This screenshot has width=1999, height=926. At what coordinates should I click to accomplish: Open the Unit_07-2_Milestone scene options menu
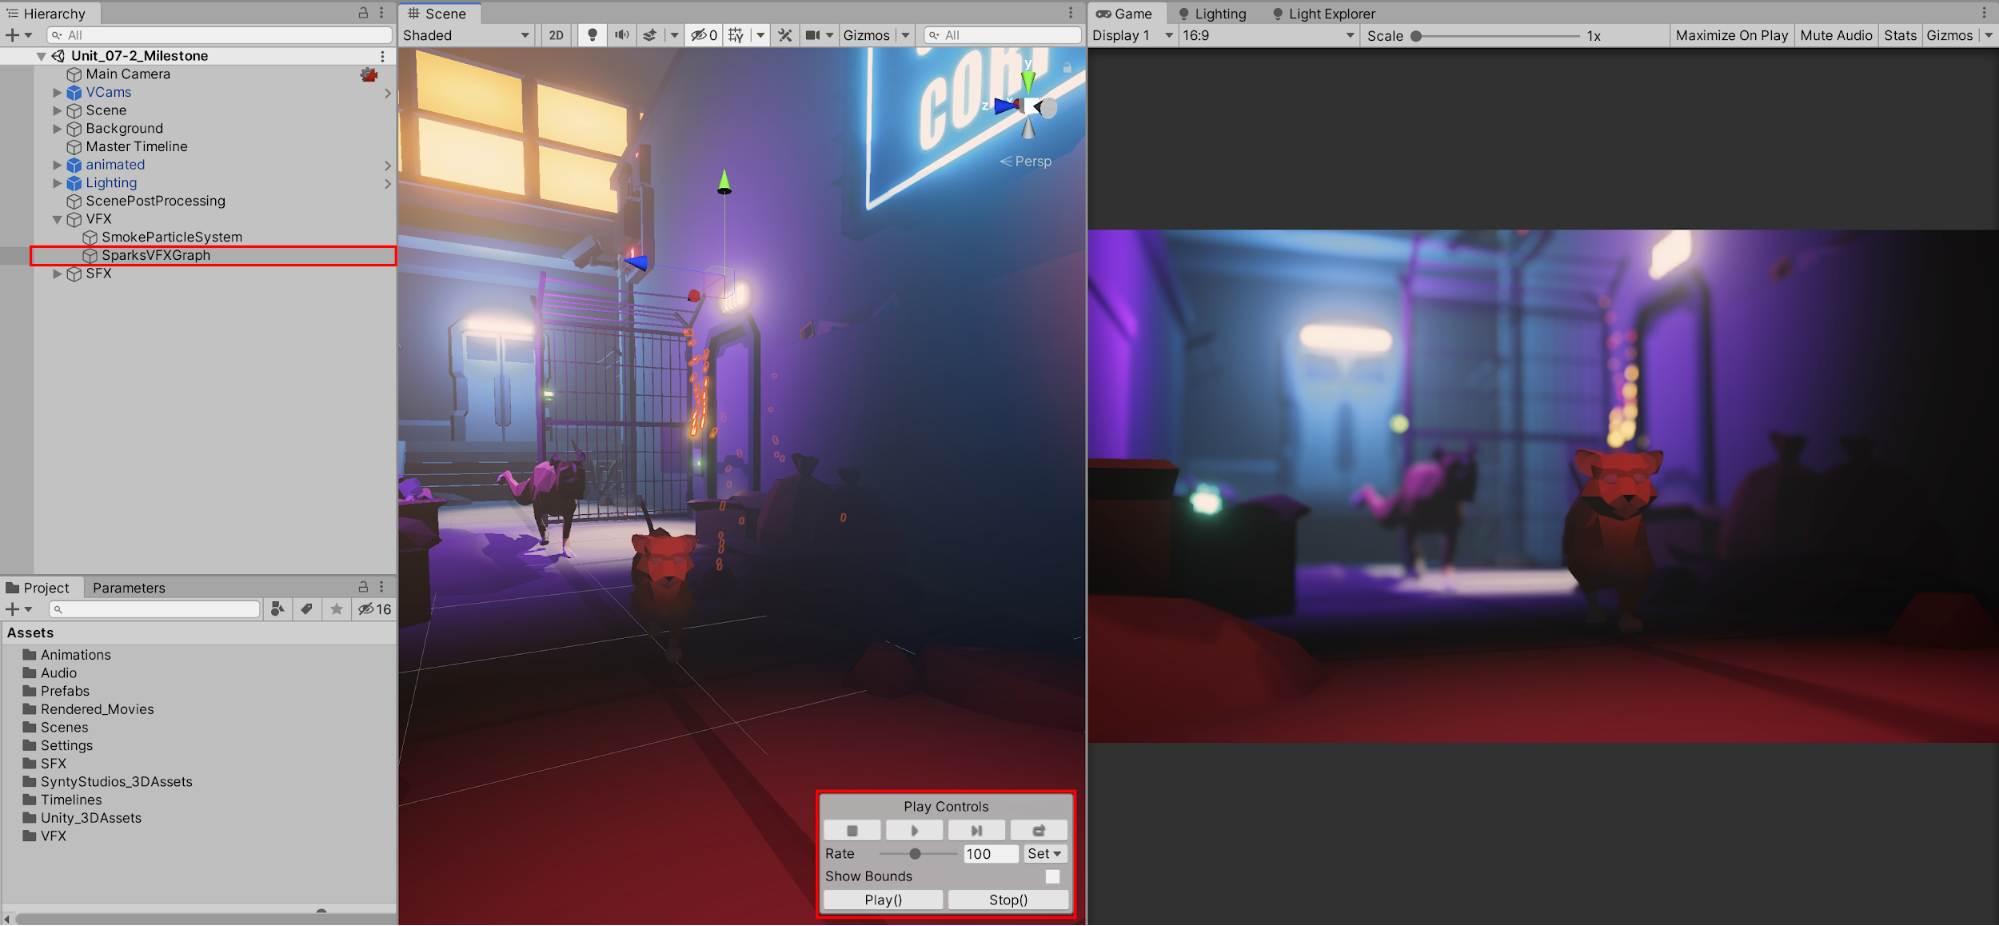click(382, 56)
